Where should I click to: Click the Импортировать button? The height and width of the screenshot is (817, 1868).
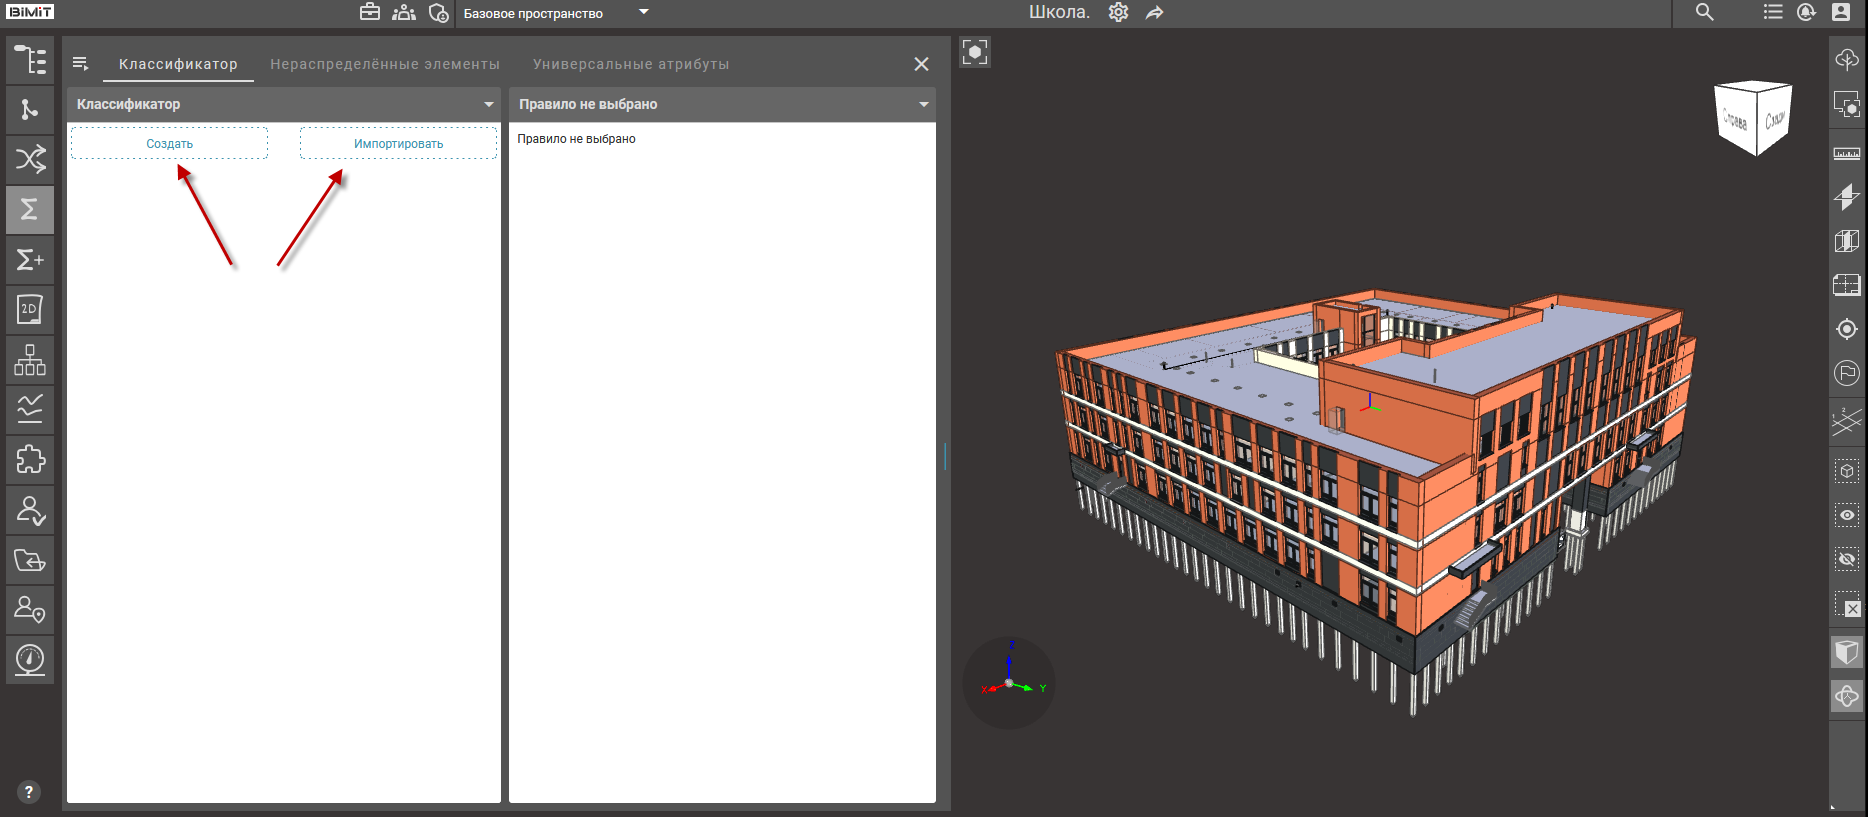pyautogui.click(x=398, y=143)
